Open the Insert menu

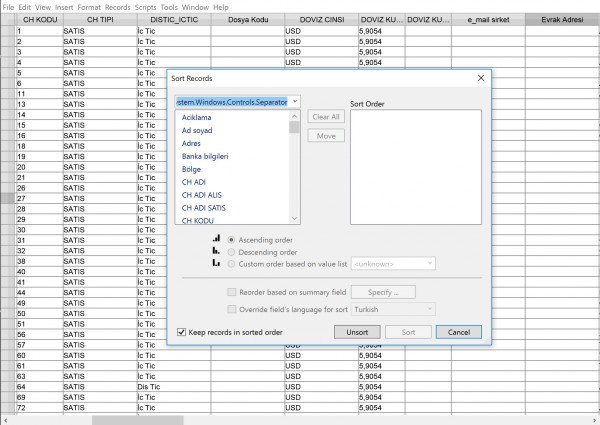pyautogui.click(x=64, y=7)
